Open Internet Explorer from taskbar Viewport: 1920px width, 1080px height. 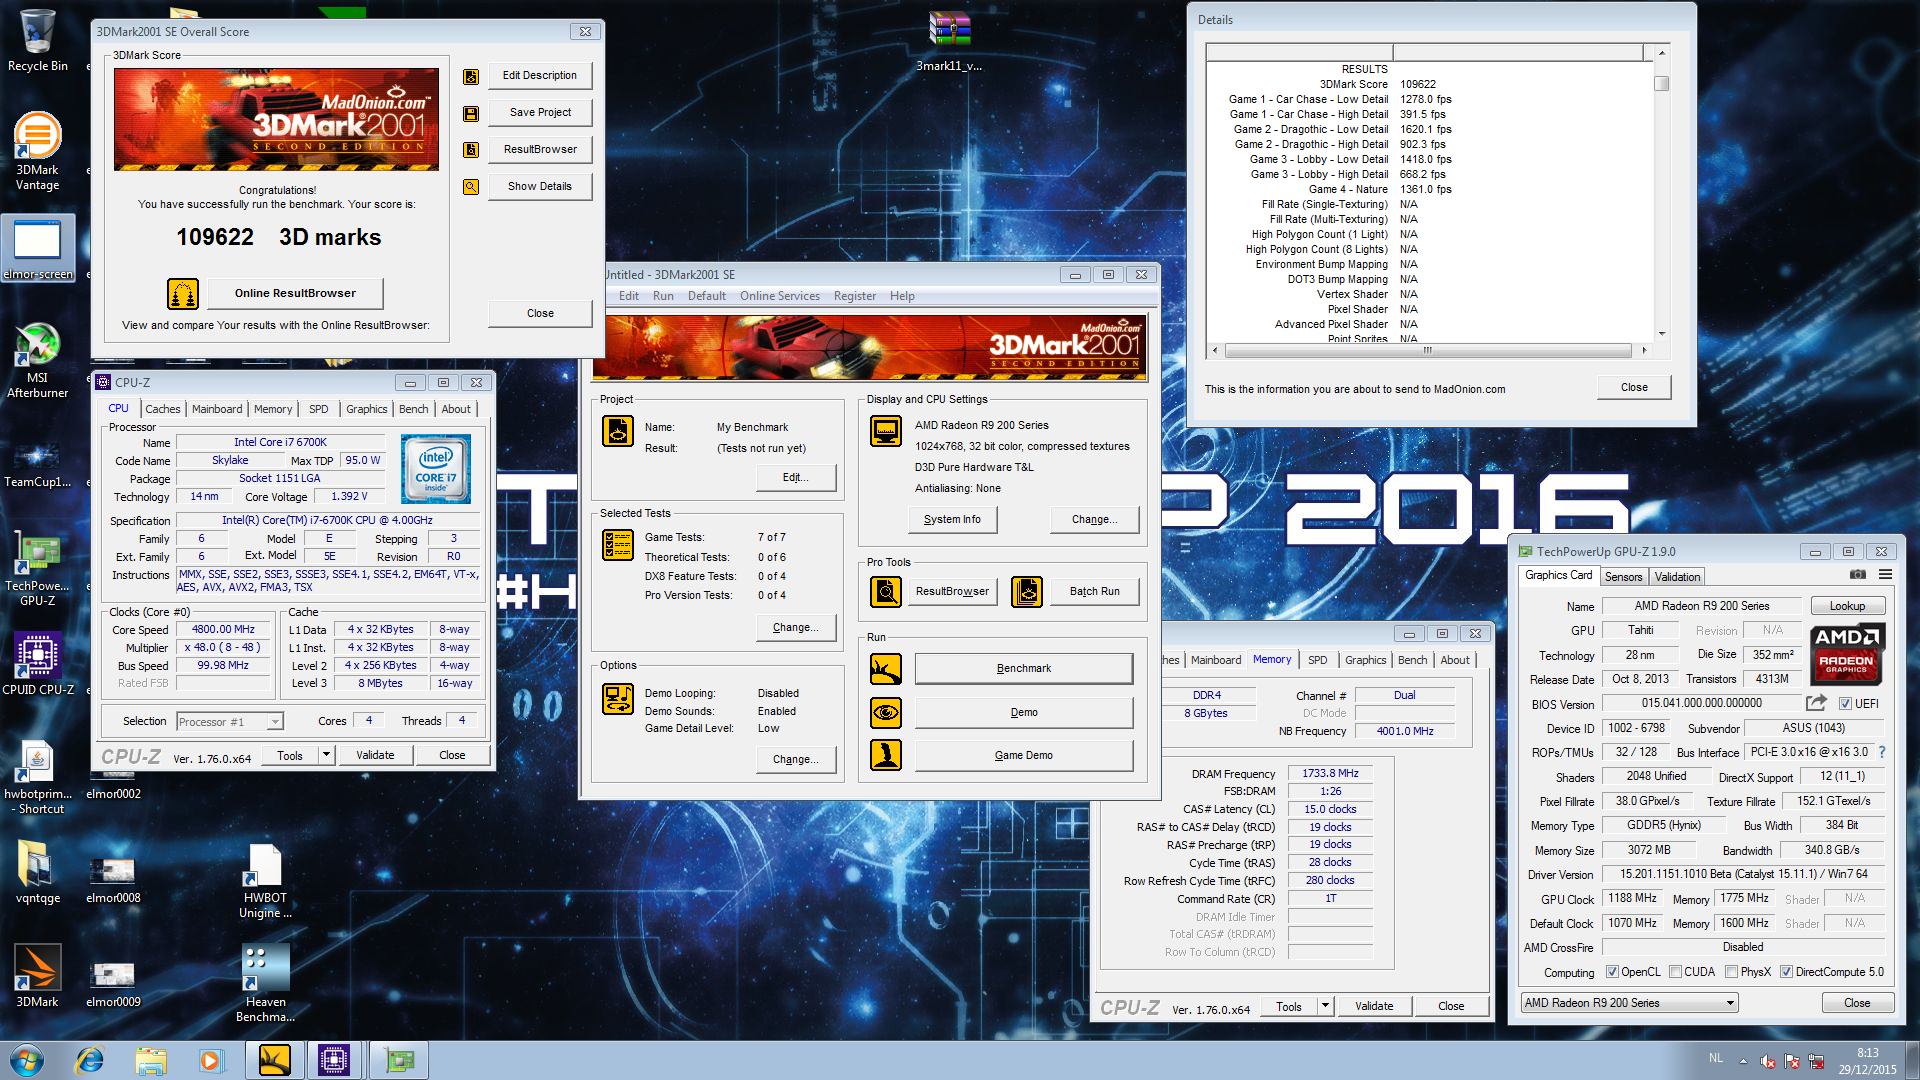click(90, 1060)
